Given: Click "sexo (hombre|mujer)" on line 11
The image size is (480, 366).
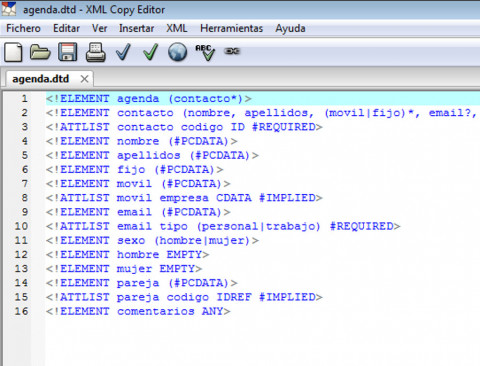Looking at the screenshot, I should point(183,240).
